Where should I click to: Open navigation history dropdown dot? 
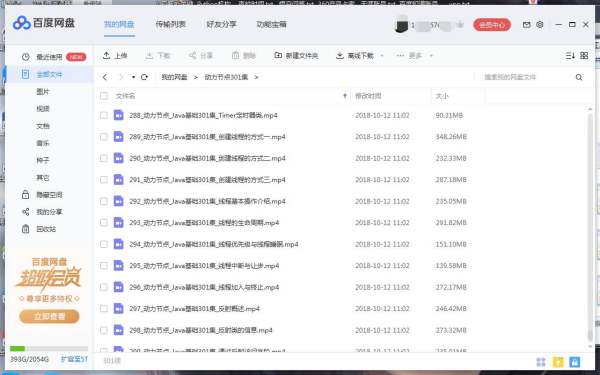[133, 77]
